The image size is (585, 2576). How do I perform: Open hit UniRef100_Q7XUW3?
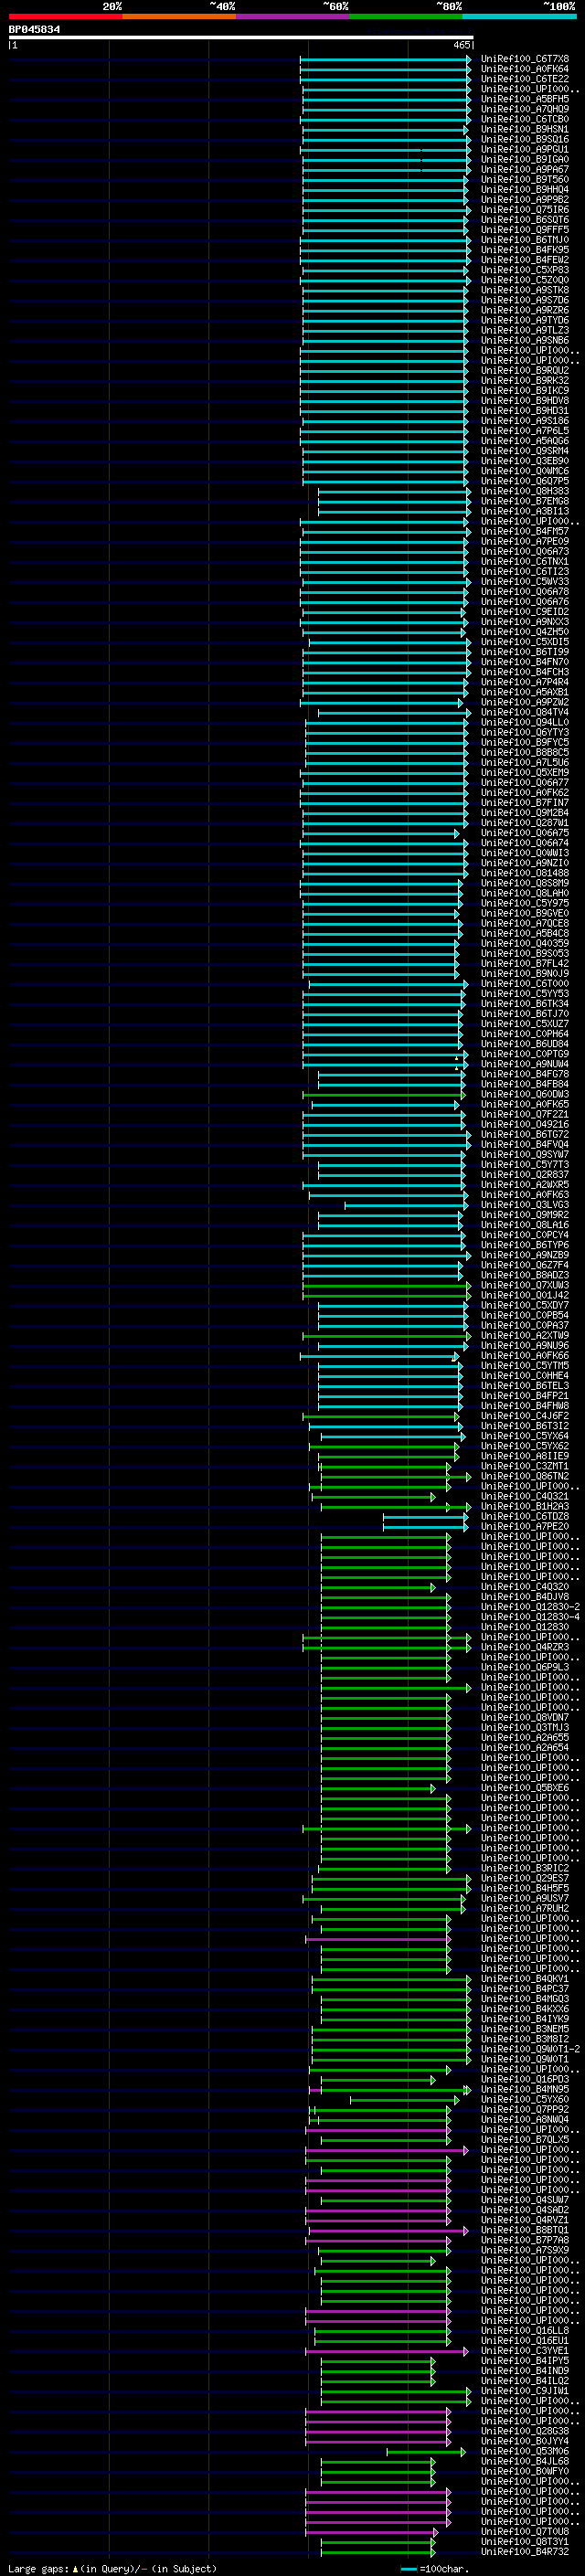click(524, 1285)
